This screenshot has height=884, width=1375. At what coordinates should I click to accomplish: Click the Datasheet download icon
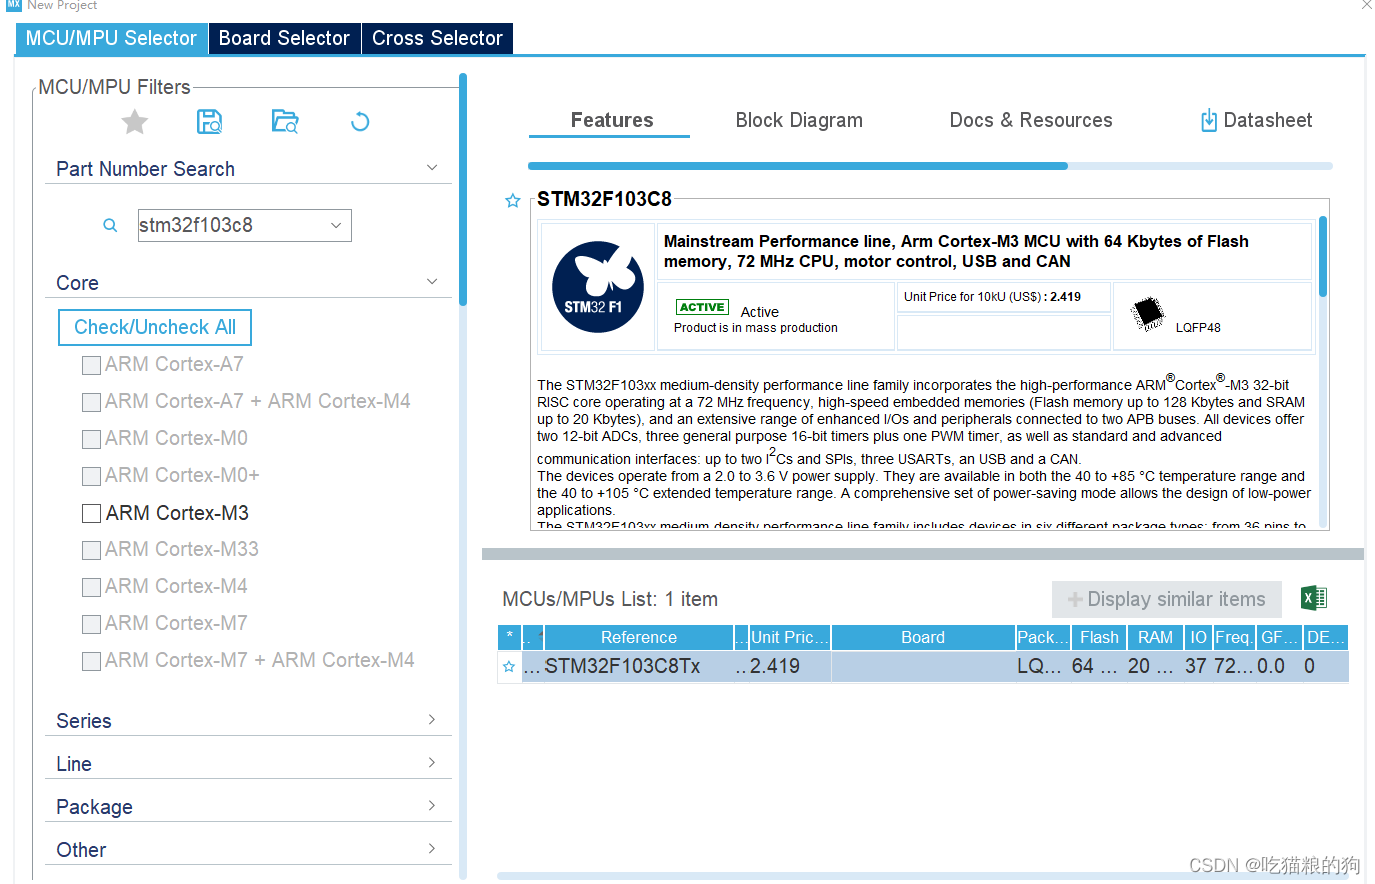[x=1209, y=121]
